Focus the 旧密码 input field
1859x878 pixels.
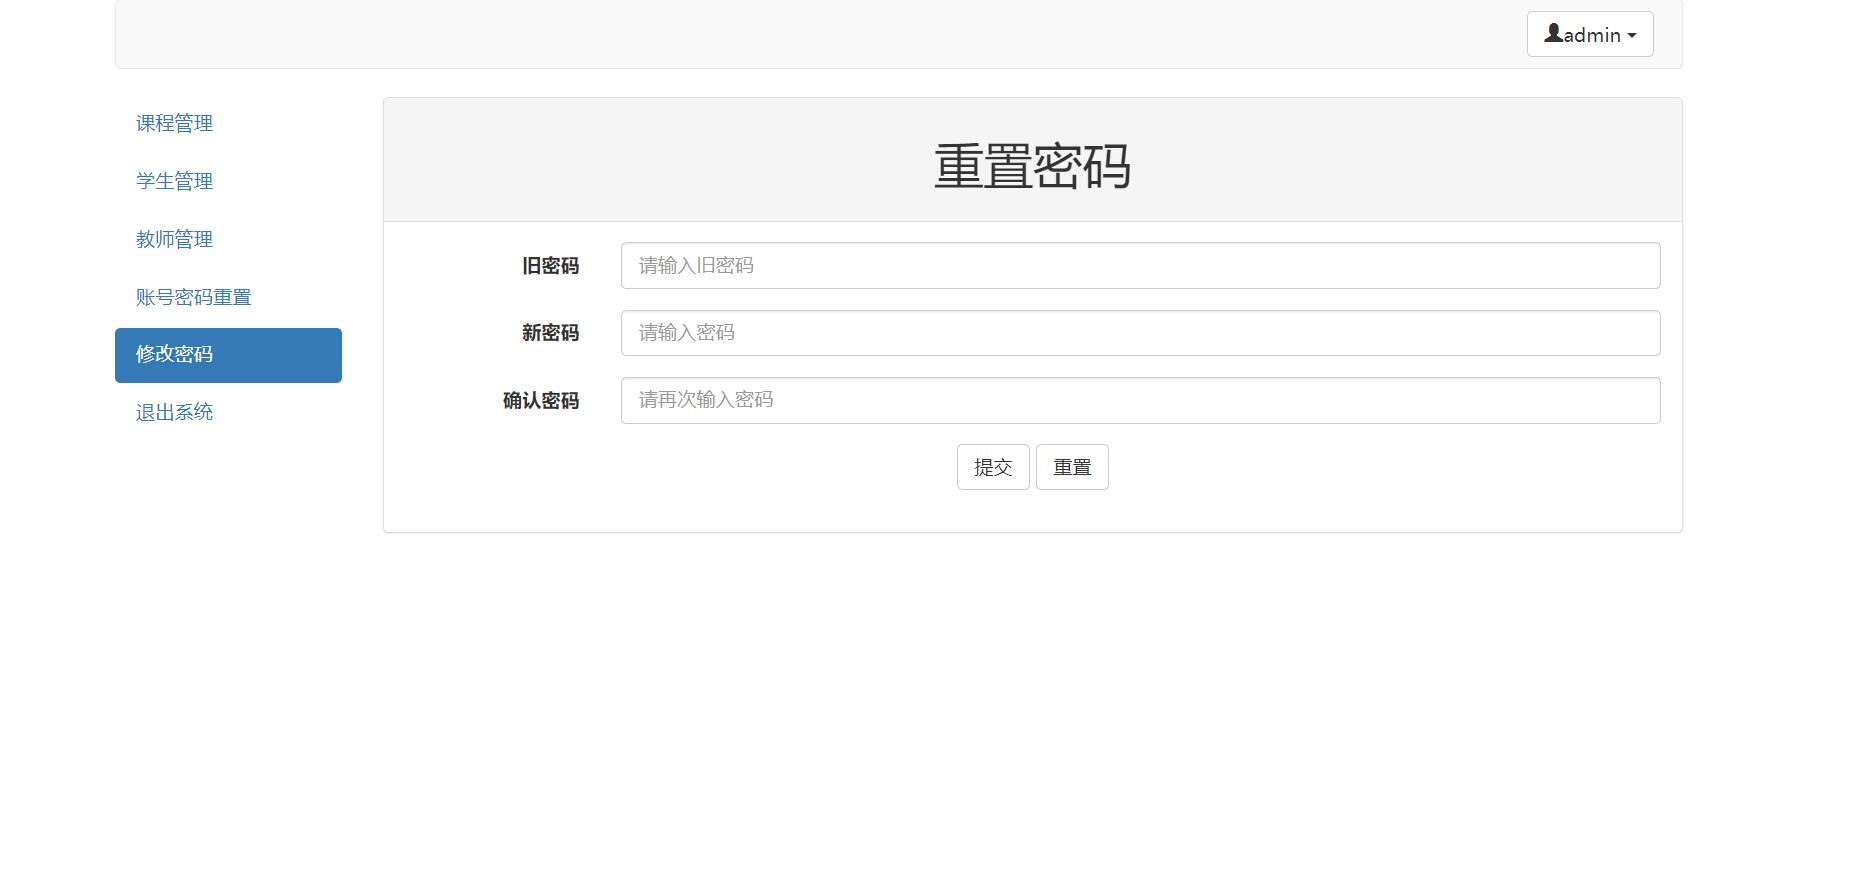coord(1140,265)
